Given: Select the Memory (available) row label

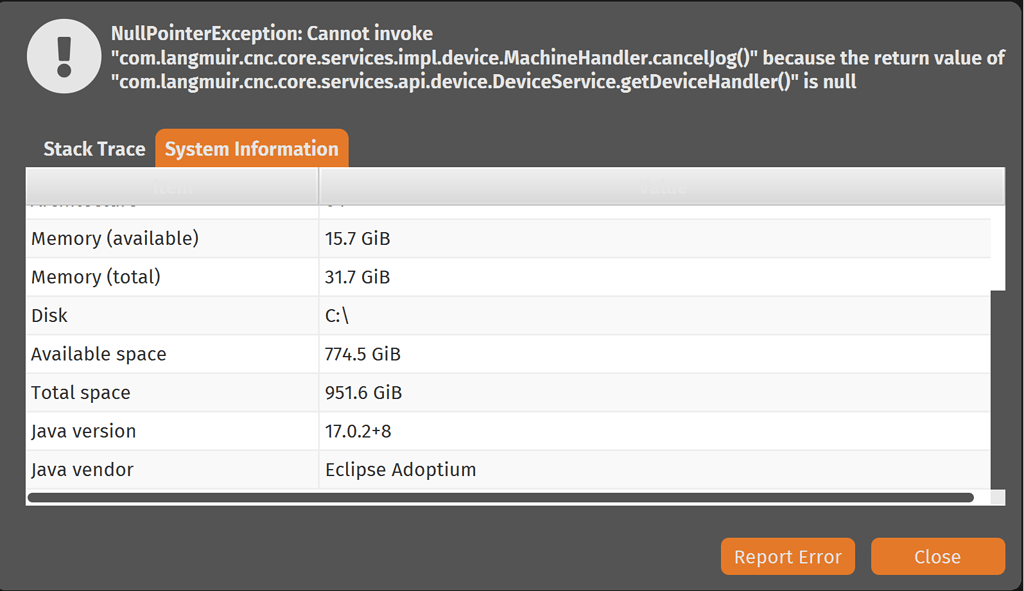Looking at the screenshot, I should (115, 239).
